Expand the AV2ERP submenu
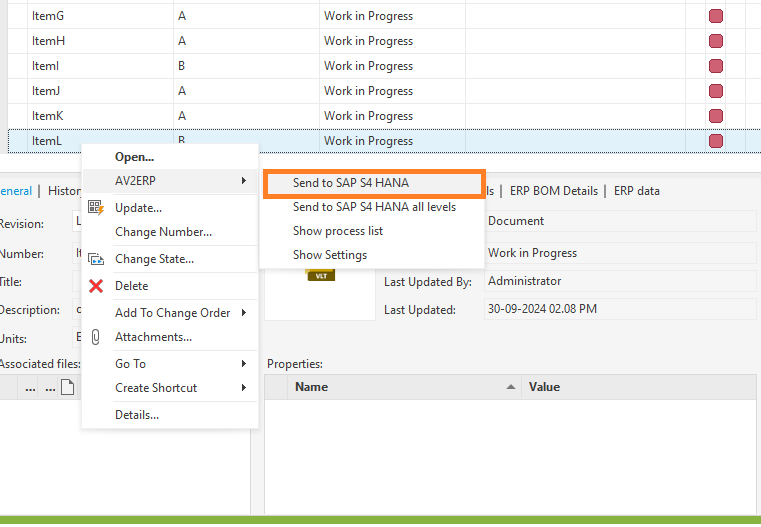Viewport: 761px width, 527px height. [x=170, y=181]
